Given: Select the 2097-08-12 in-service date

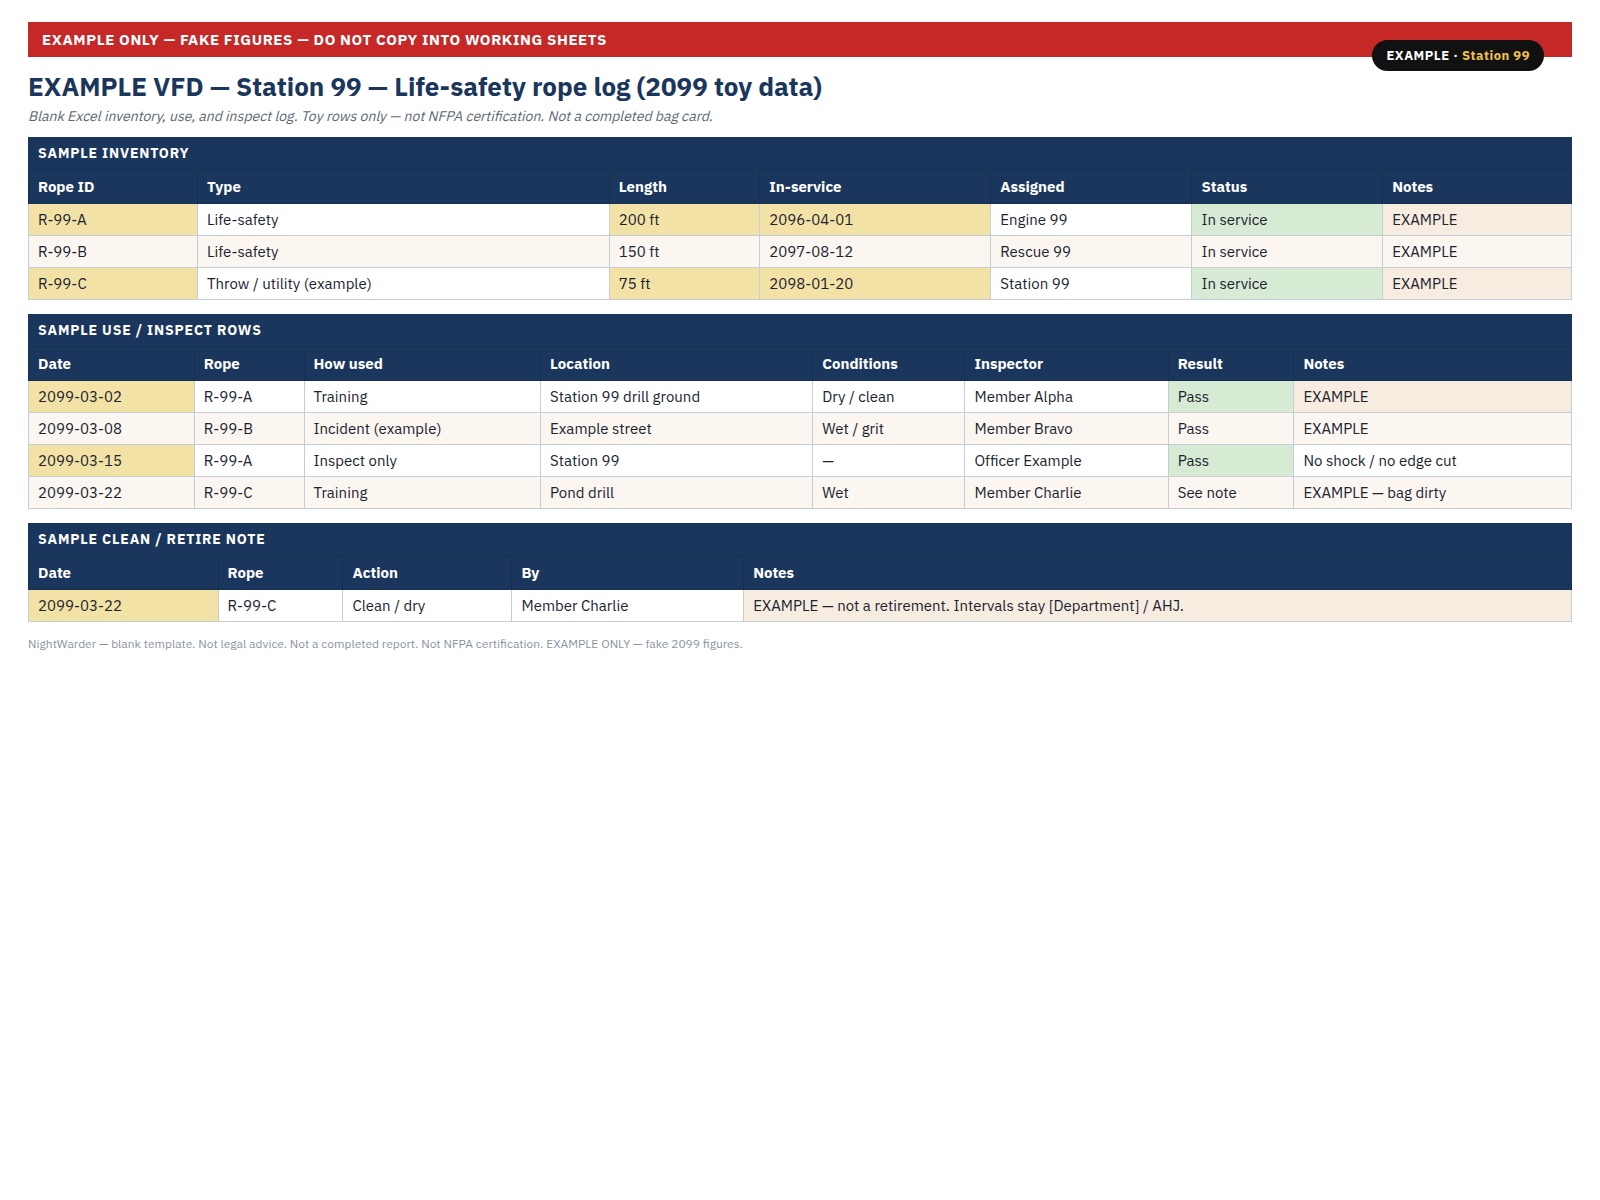Looking at the screenshot, I should coord(875,252).
